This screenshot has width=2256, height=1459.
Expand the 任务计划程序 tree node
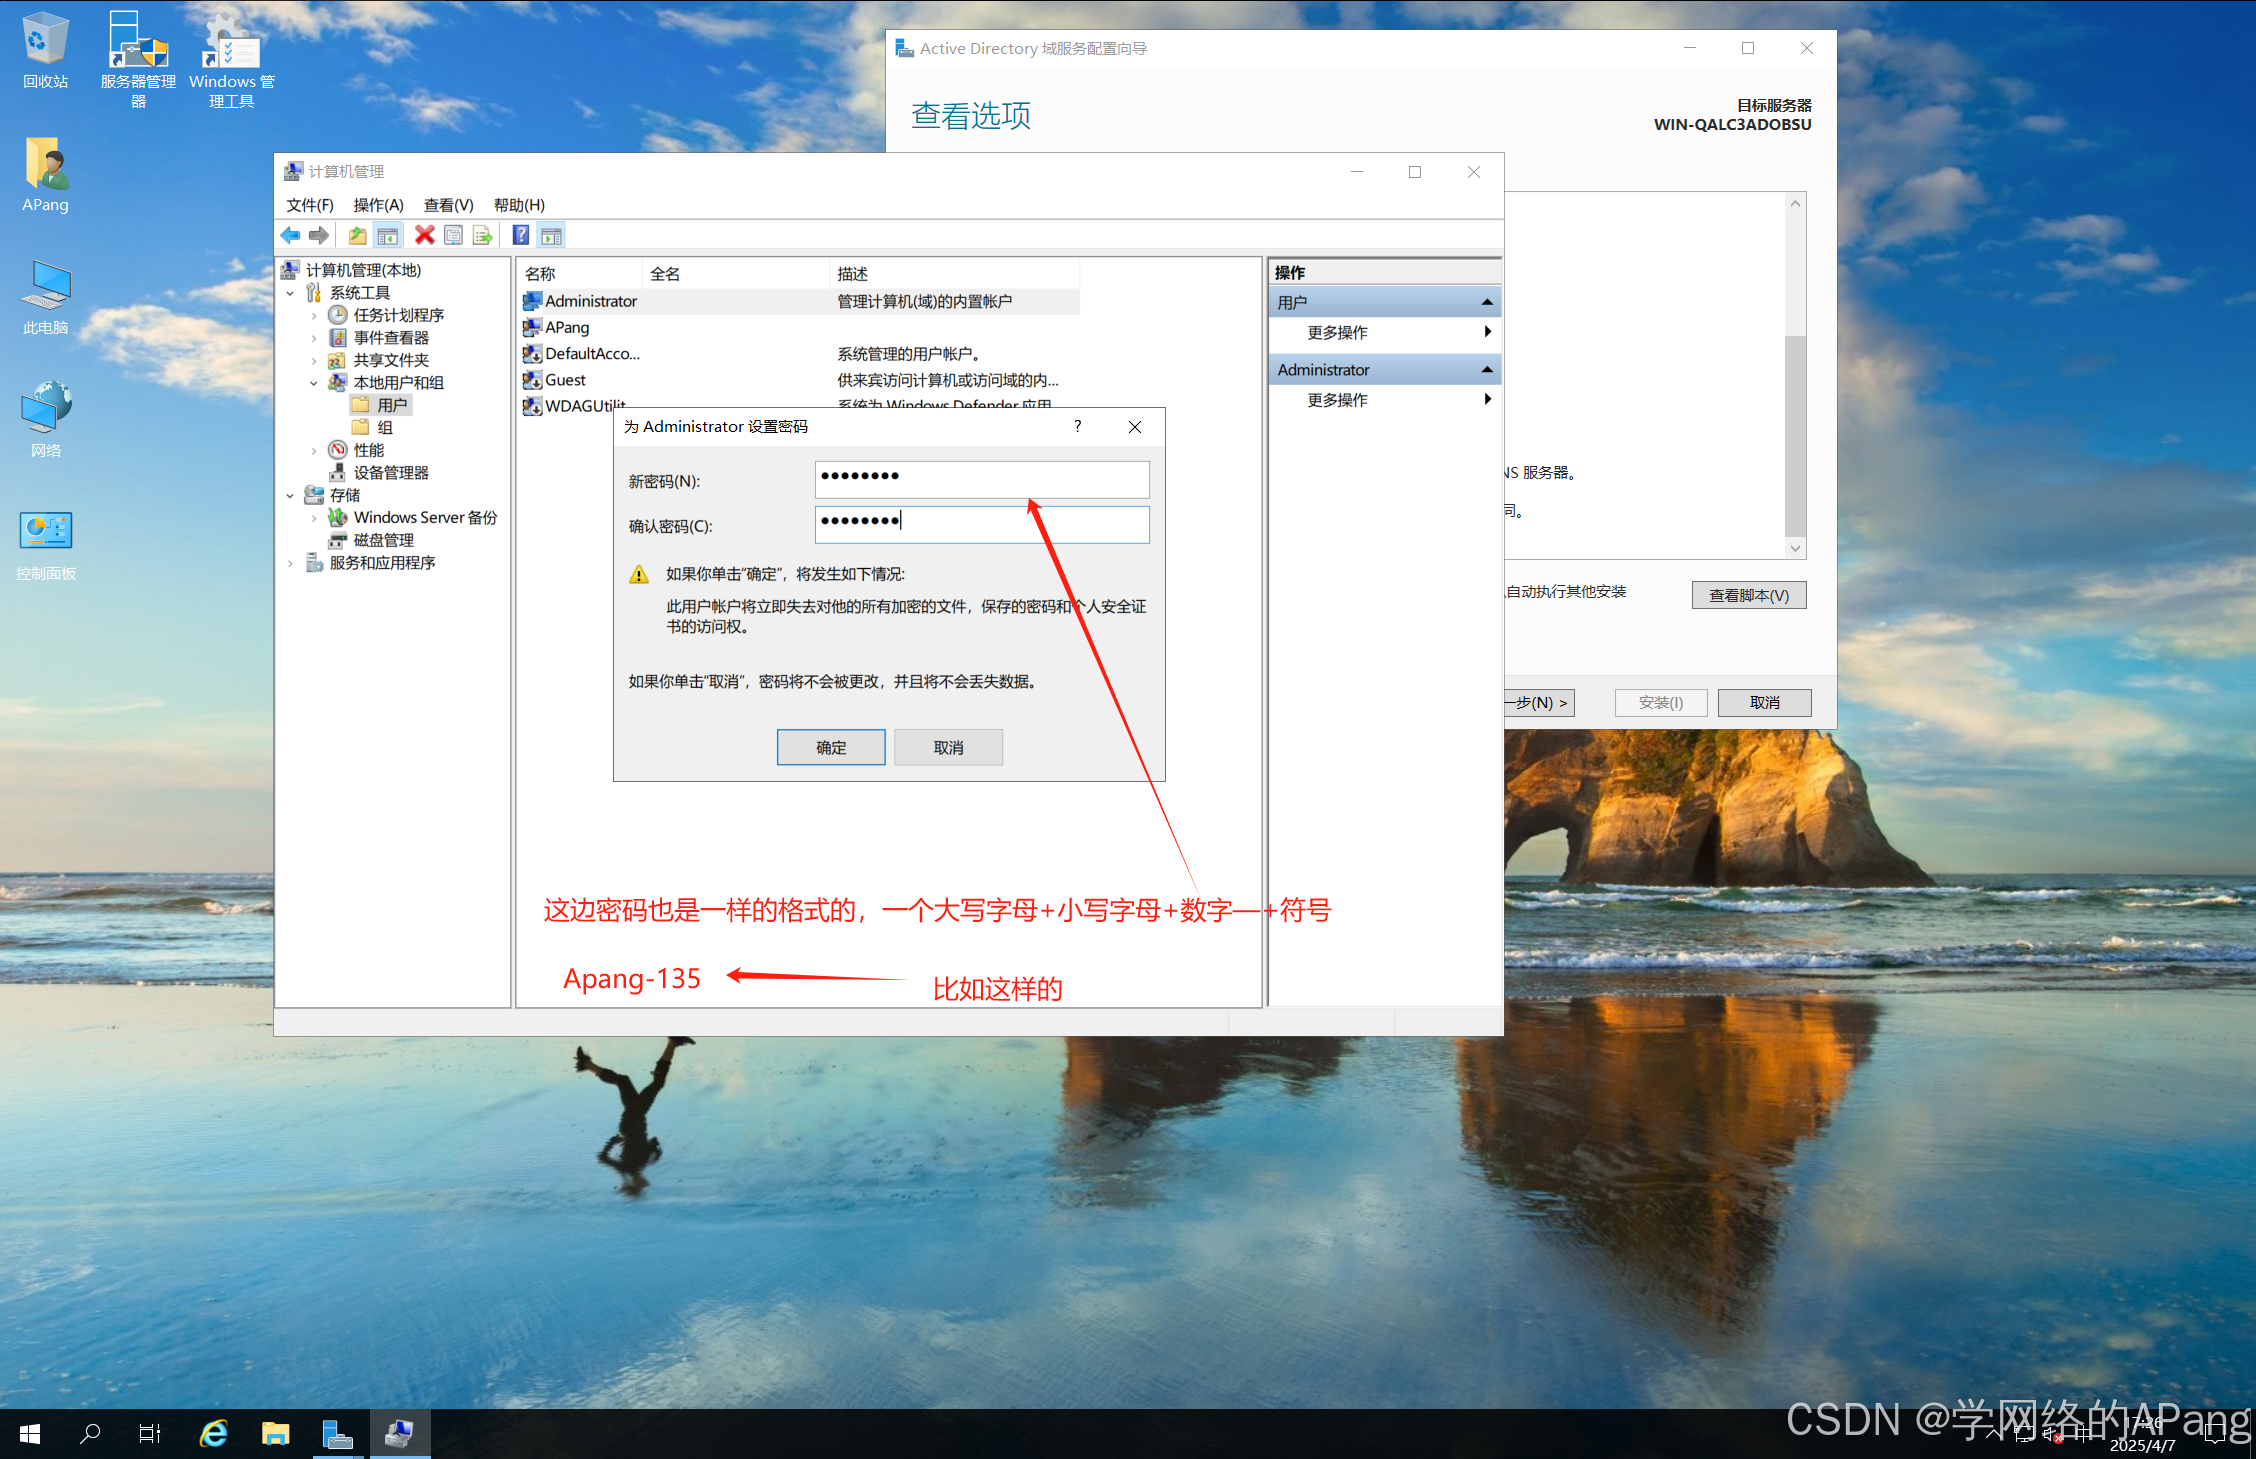coord(314,316)
